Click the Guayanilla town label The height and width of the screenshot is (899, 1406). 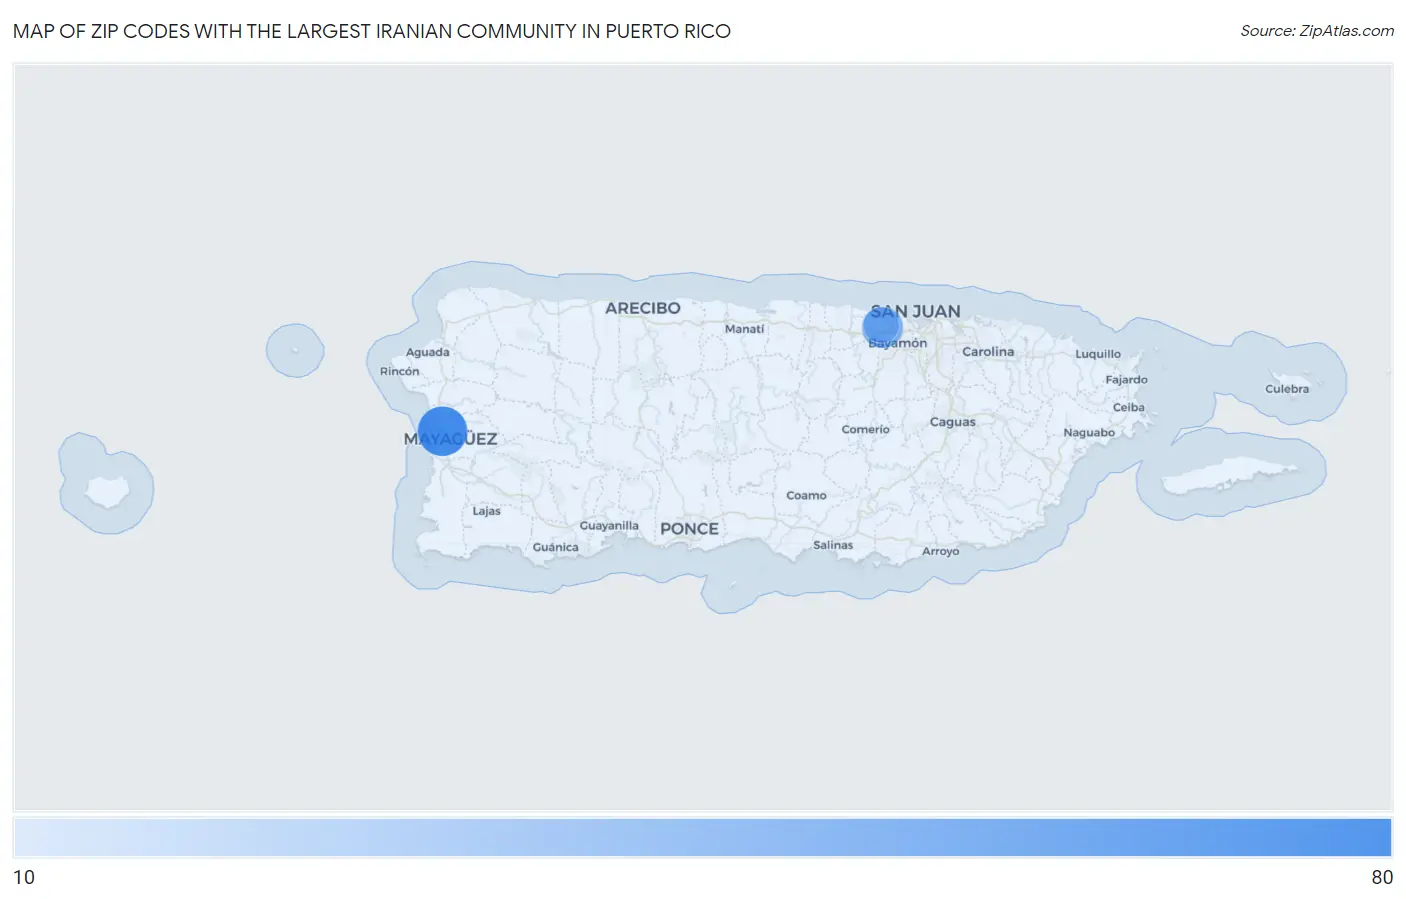pyautogui.click(x=609, y=526)
